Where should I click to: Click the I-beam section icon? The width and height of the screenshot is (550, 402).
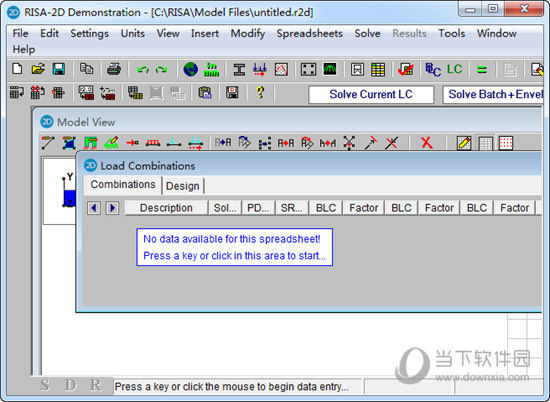(239, 69)
